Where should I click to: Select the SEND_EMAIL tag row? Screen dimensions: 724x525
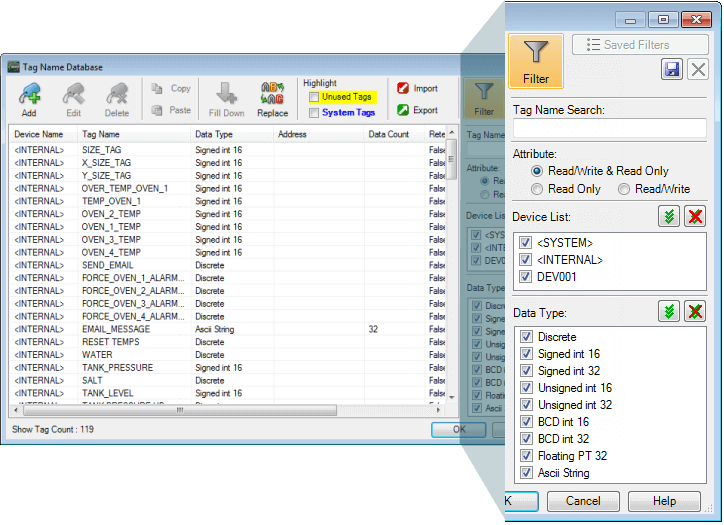(228, 266)
